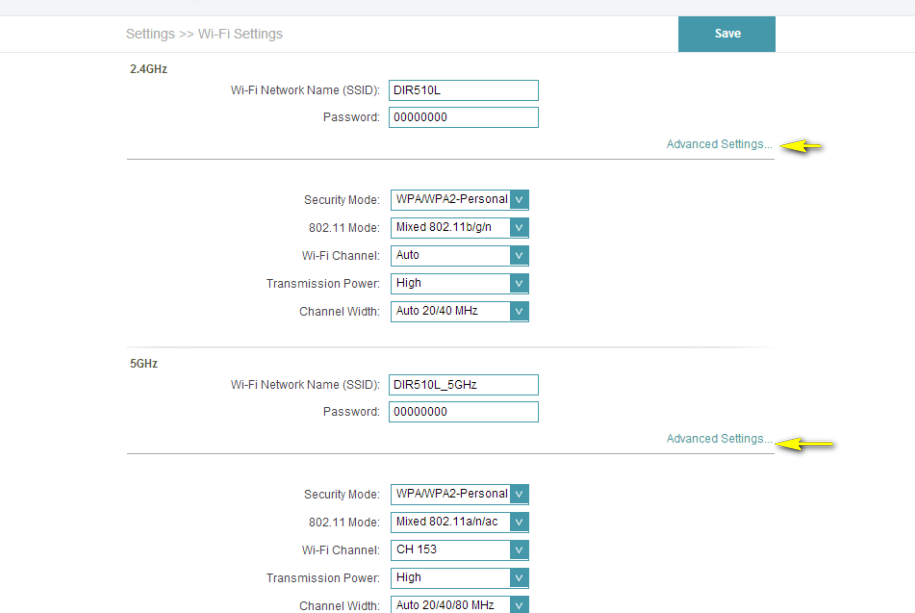Open the 2.4GHz Wi-Fi Channel Auto dropdown
This screenshot has height=613, width=915.
click(x=459, y=255)
